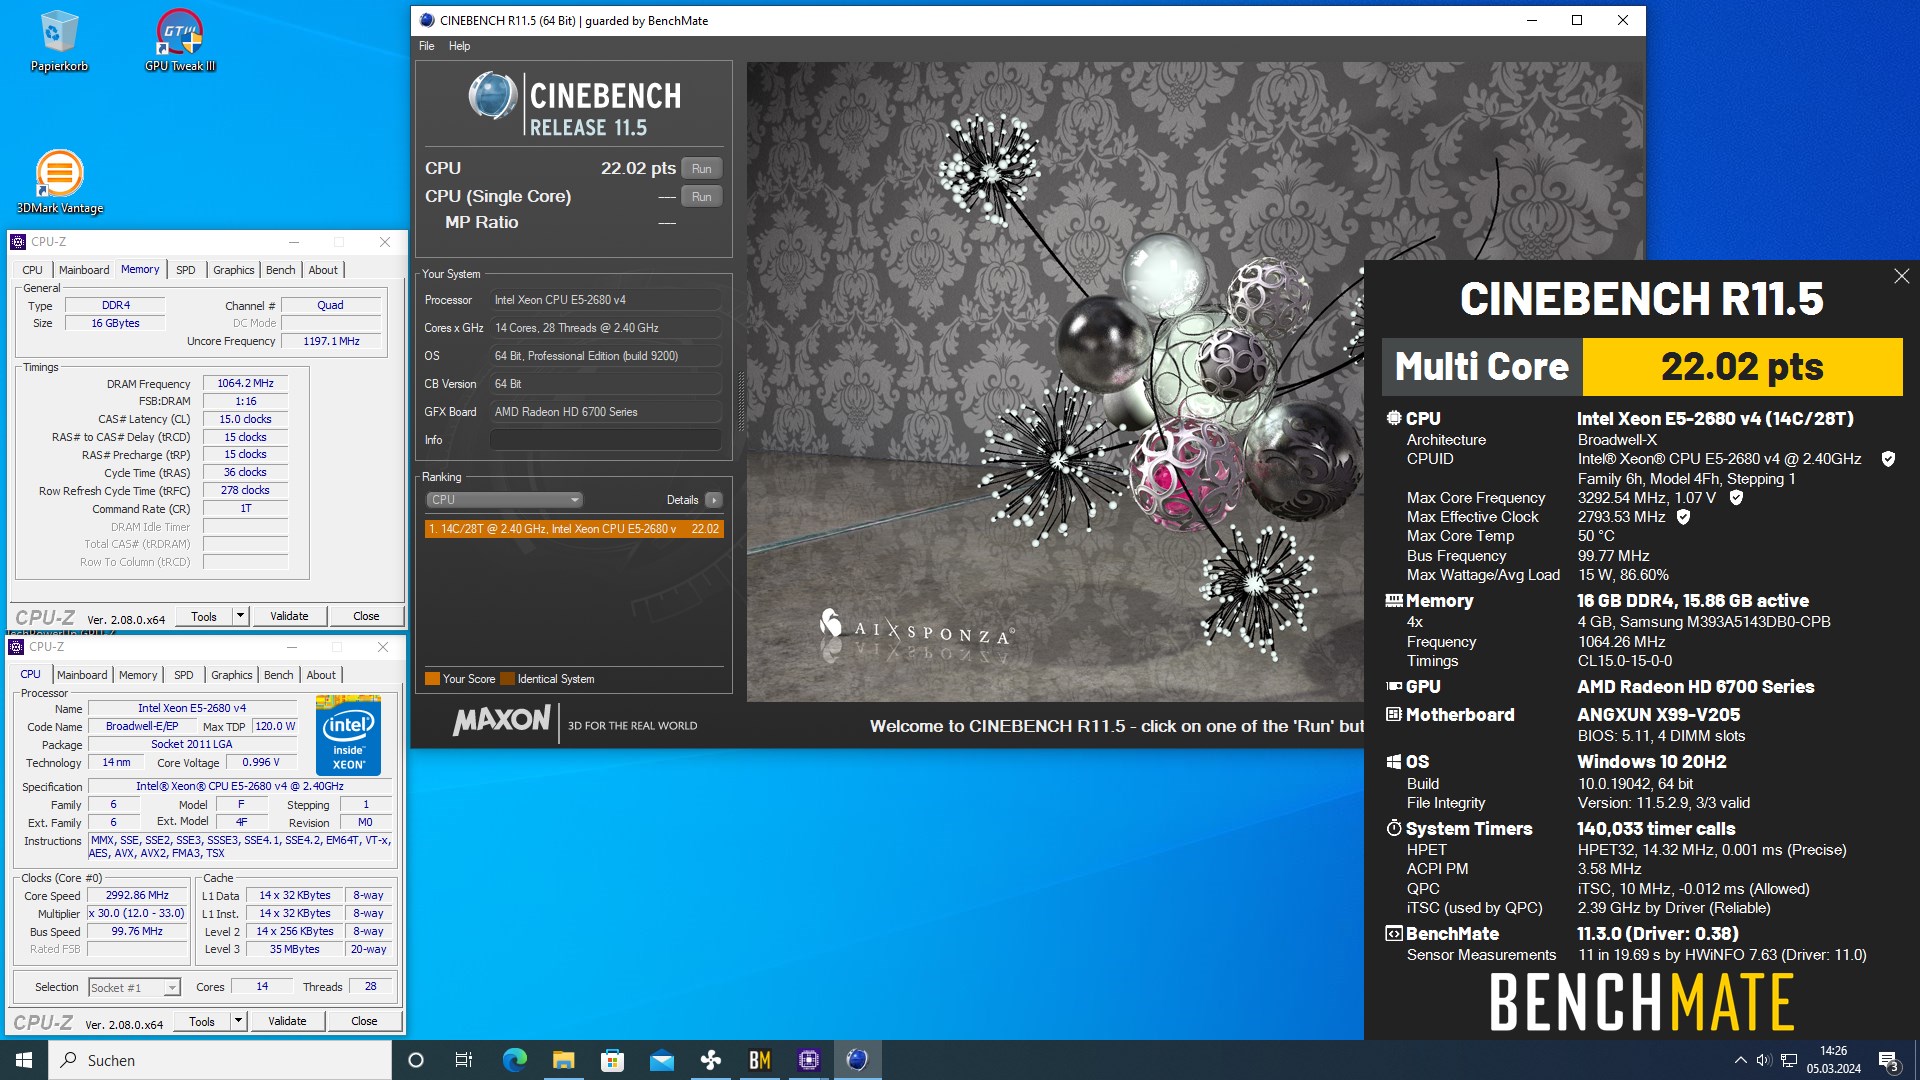Open File Explorer from the taskbar
Viewport: 1920px width, 1080px height.
(563, 1060)
